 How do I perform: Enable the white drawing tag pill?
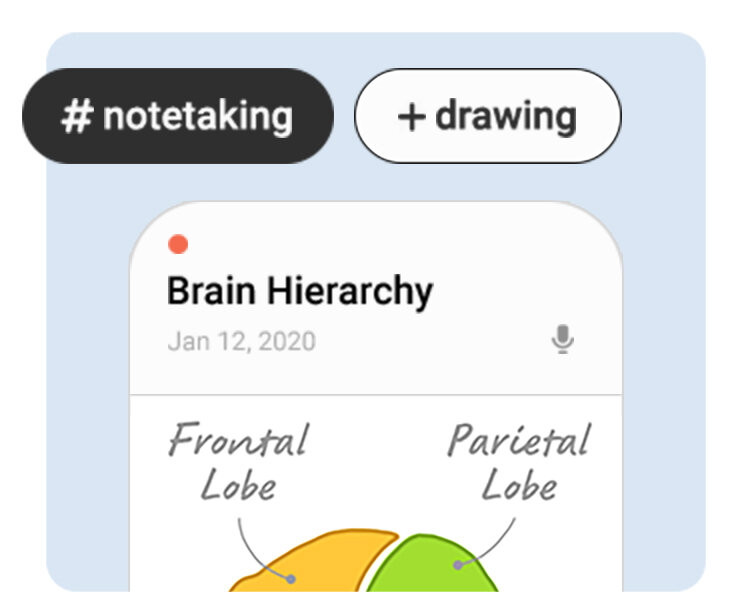[488, 117]
